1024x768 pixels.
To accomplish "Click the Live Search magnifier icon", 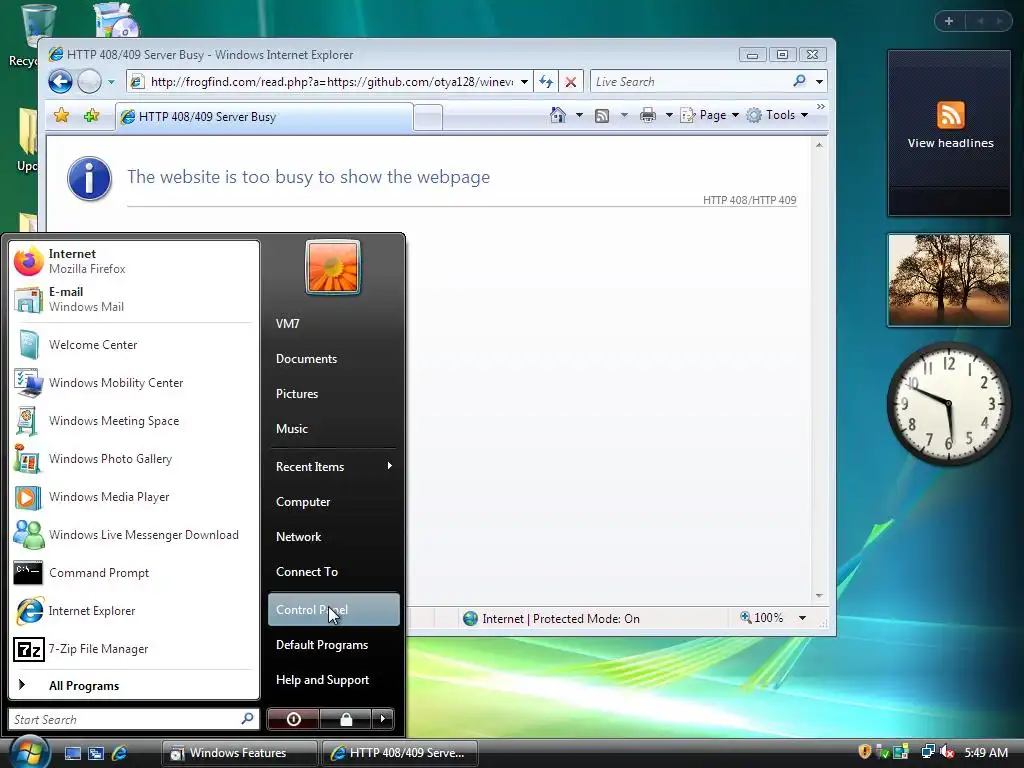I will point(799,81).
